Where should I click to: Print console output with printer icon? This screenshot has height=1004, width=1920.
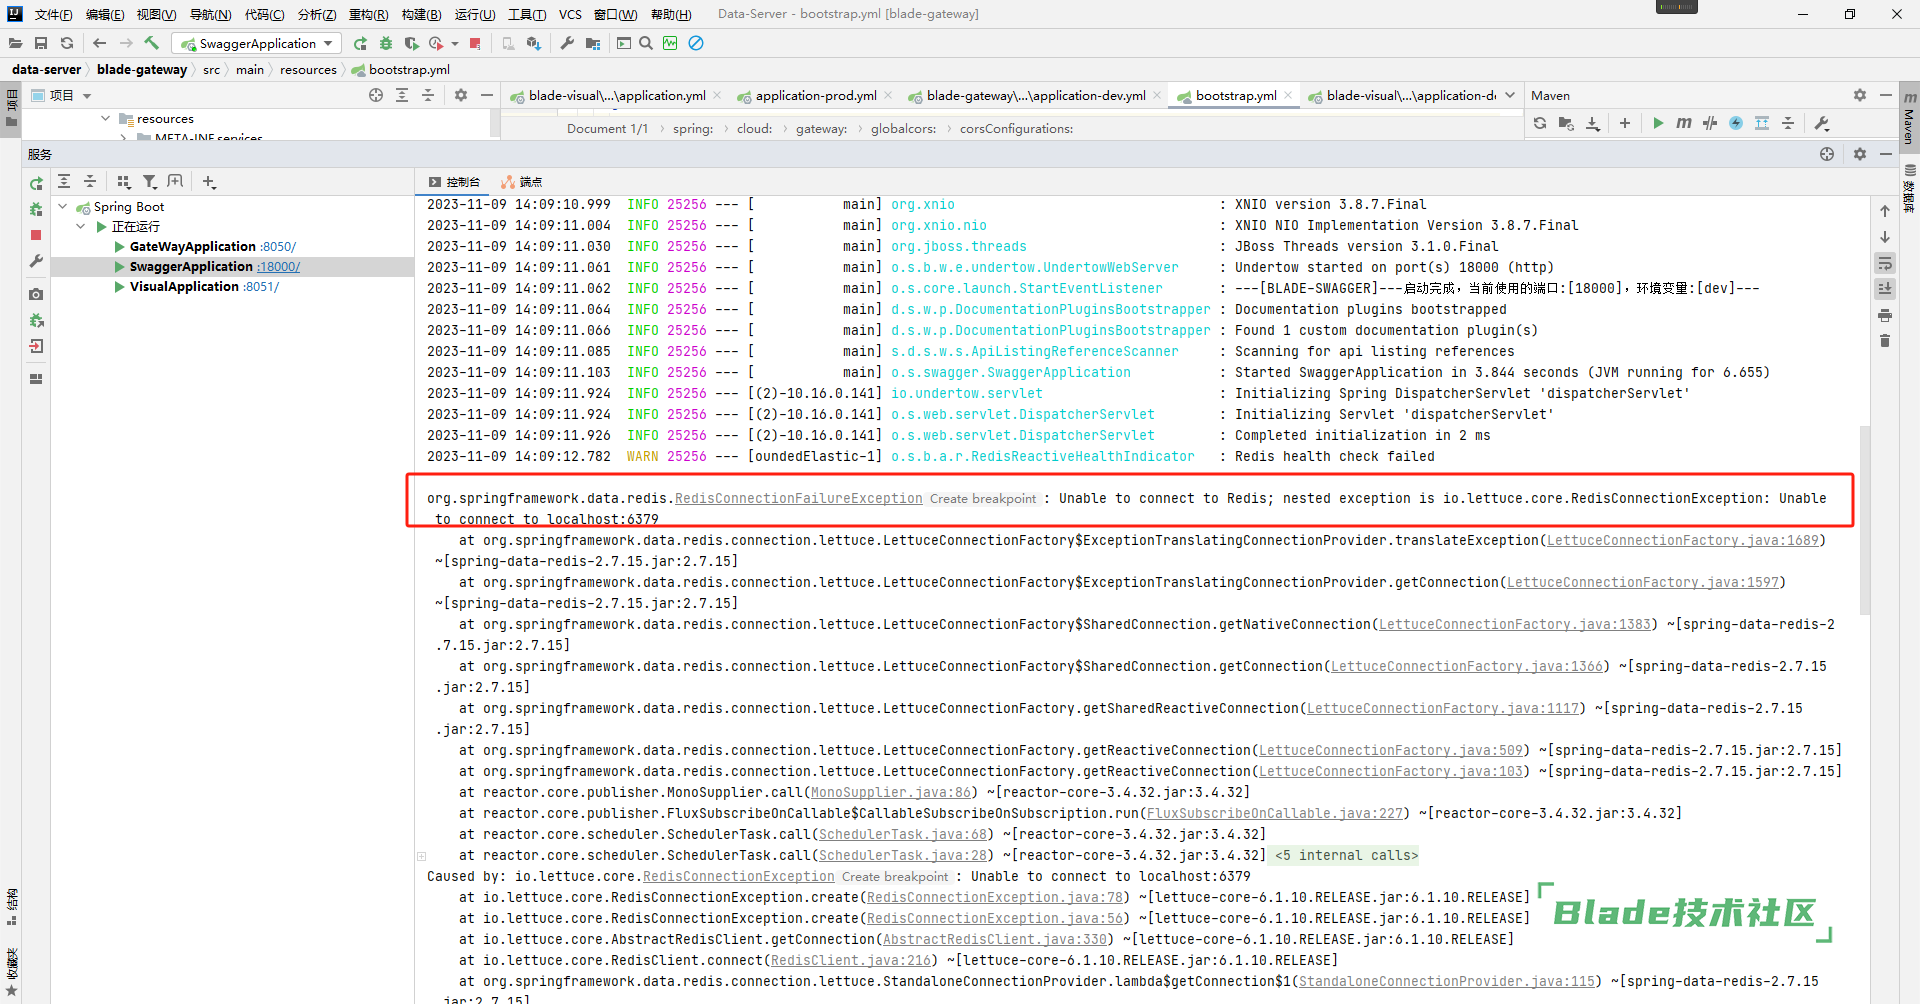1885,315
